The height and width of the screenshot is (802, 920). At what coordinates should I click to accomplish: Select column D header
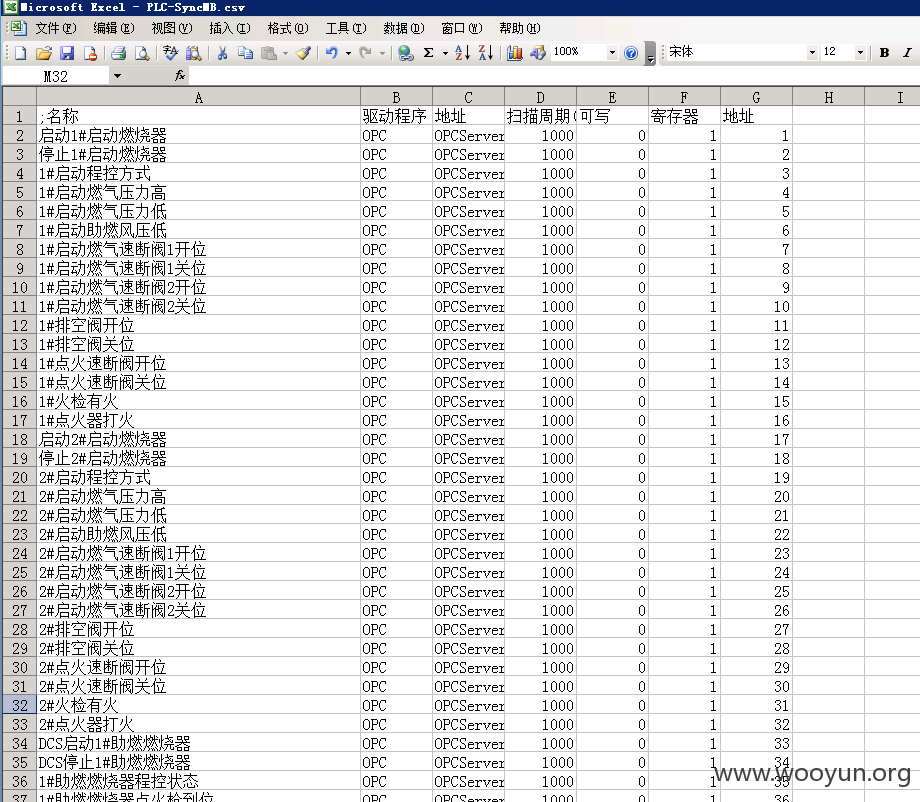[540, 97]
